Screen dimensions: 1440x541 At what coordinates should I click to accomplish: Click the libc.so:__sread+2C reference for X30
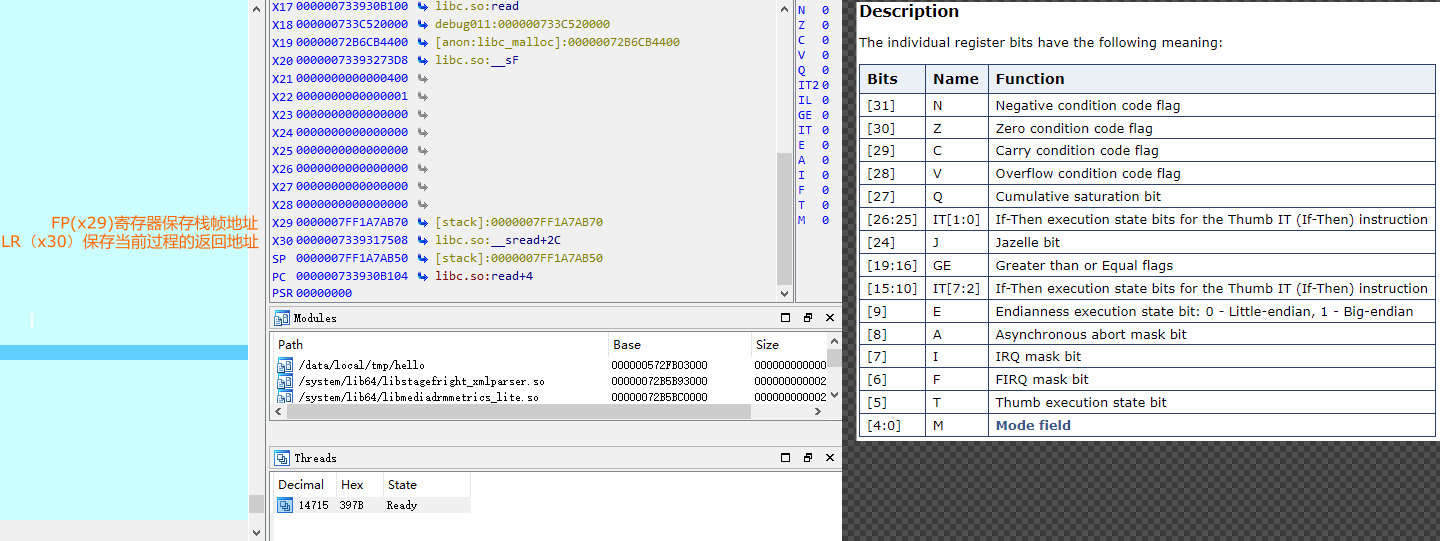pos(497,240)
